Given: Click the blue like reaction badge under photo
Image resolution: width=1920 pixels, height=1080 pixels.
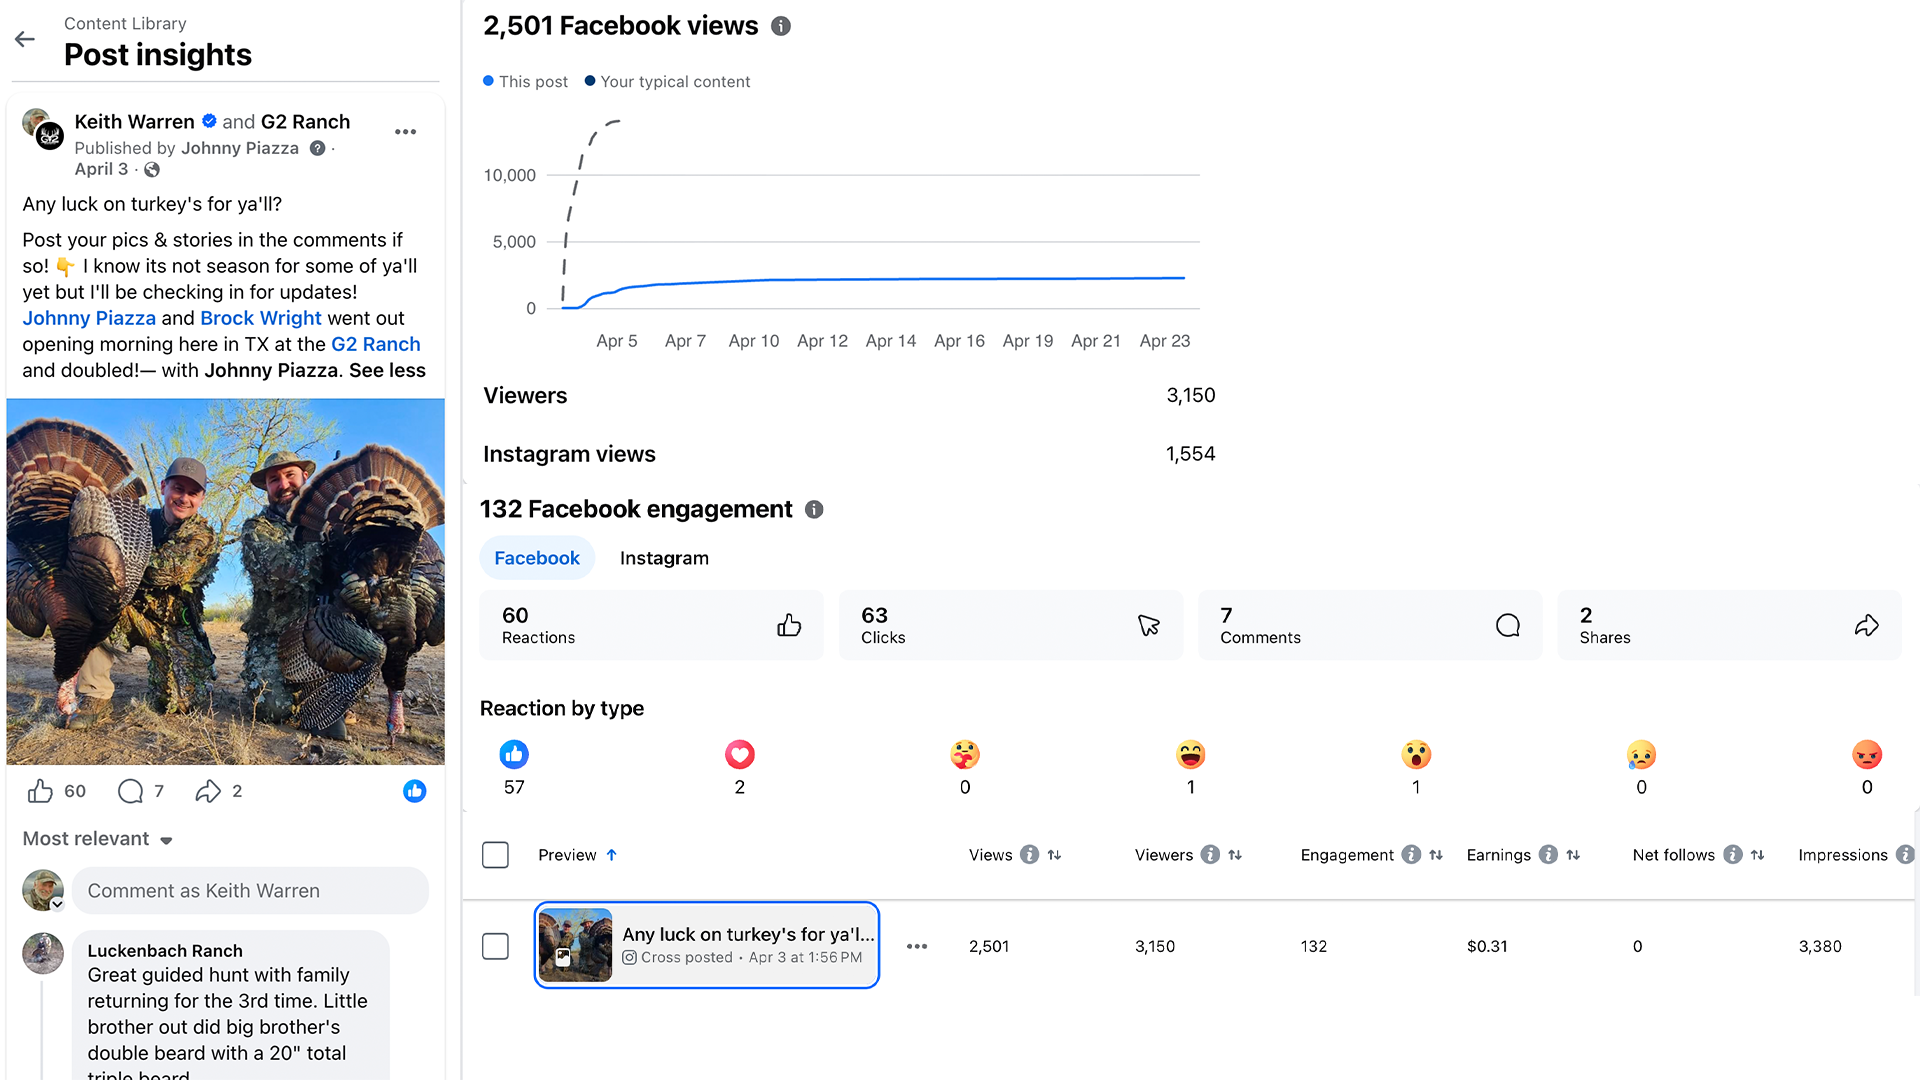Looking at the screenshot, I should [414, 791].
